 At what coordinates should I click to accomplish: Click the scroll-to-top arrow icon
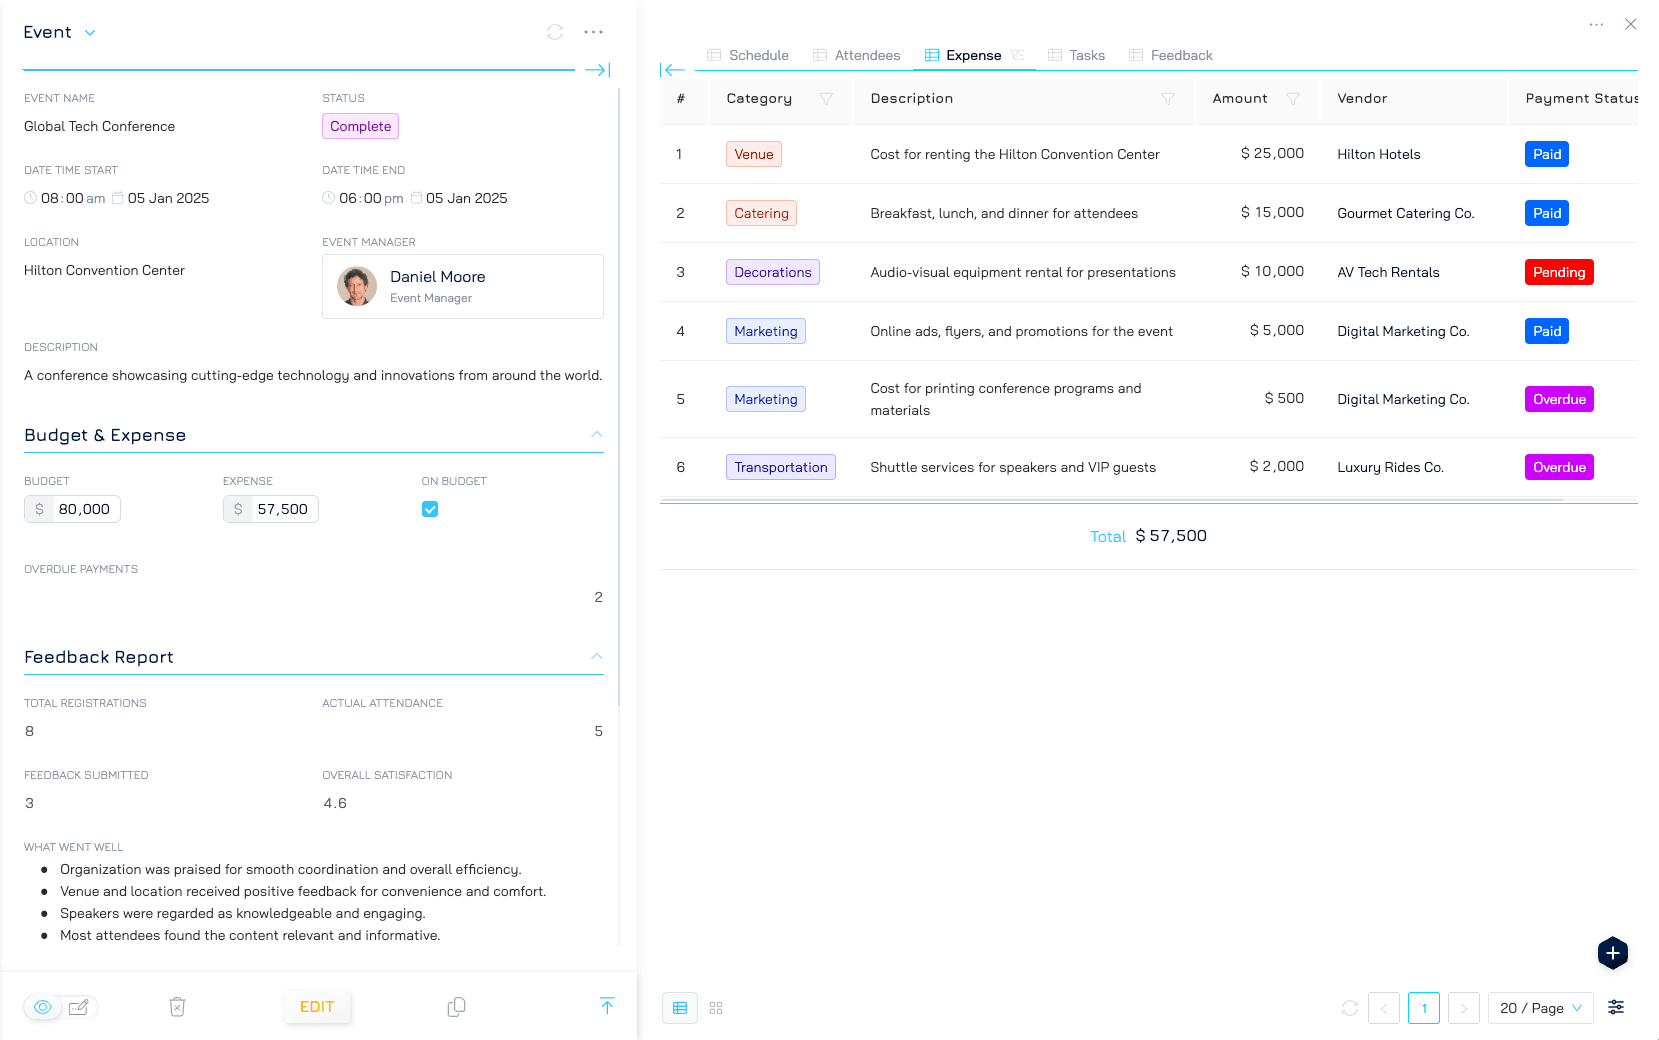click(x=606, y=1006)
